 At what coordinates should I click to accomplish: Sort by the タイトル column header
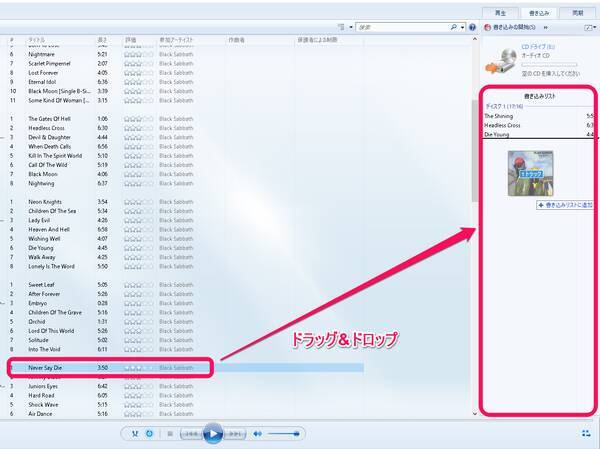point(37,40)
